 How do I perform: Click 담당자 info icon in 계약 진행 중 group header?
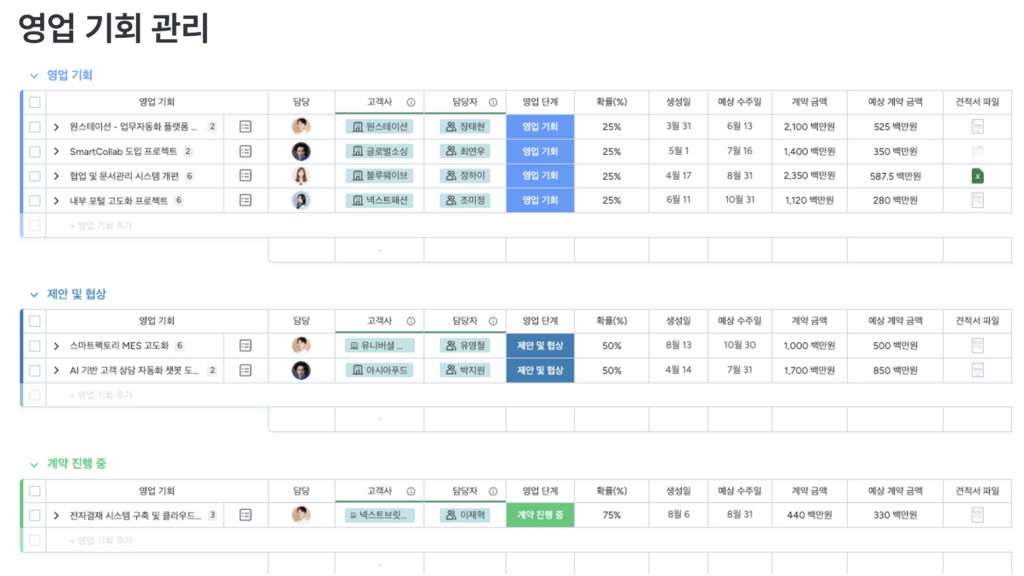click(493, 491)
